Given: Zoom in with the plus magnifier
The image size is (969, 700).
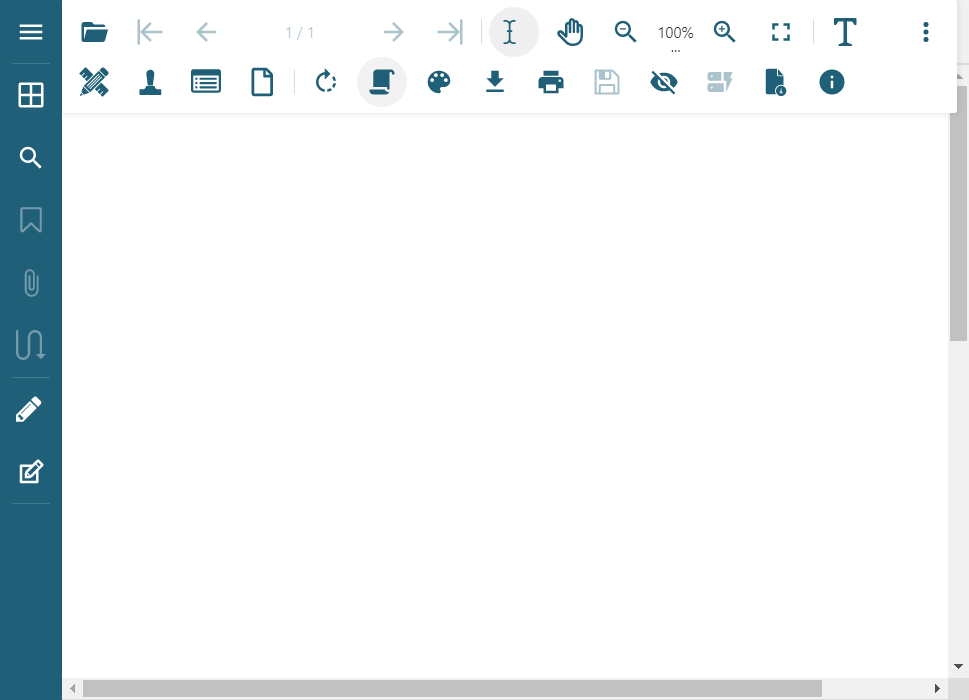Looking at the screenshot, I should (724, 32).
